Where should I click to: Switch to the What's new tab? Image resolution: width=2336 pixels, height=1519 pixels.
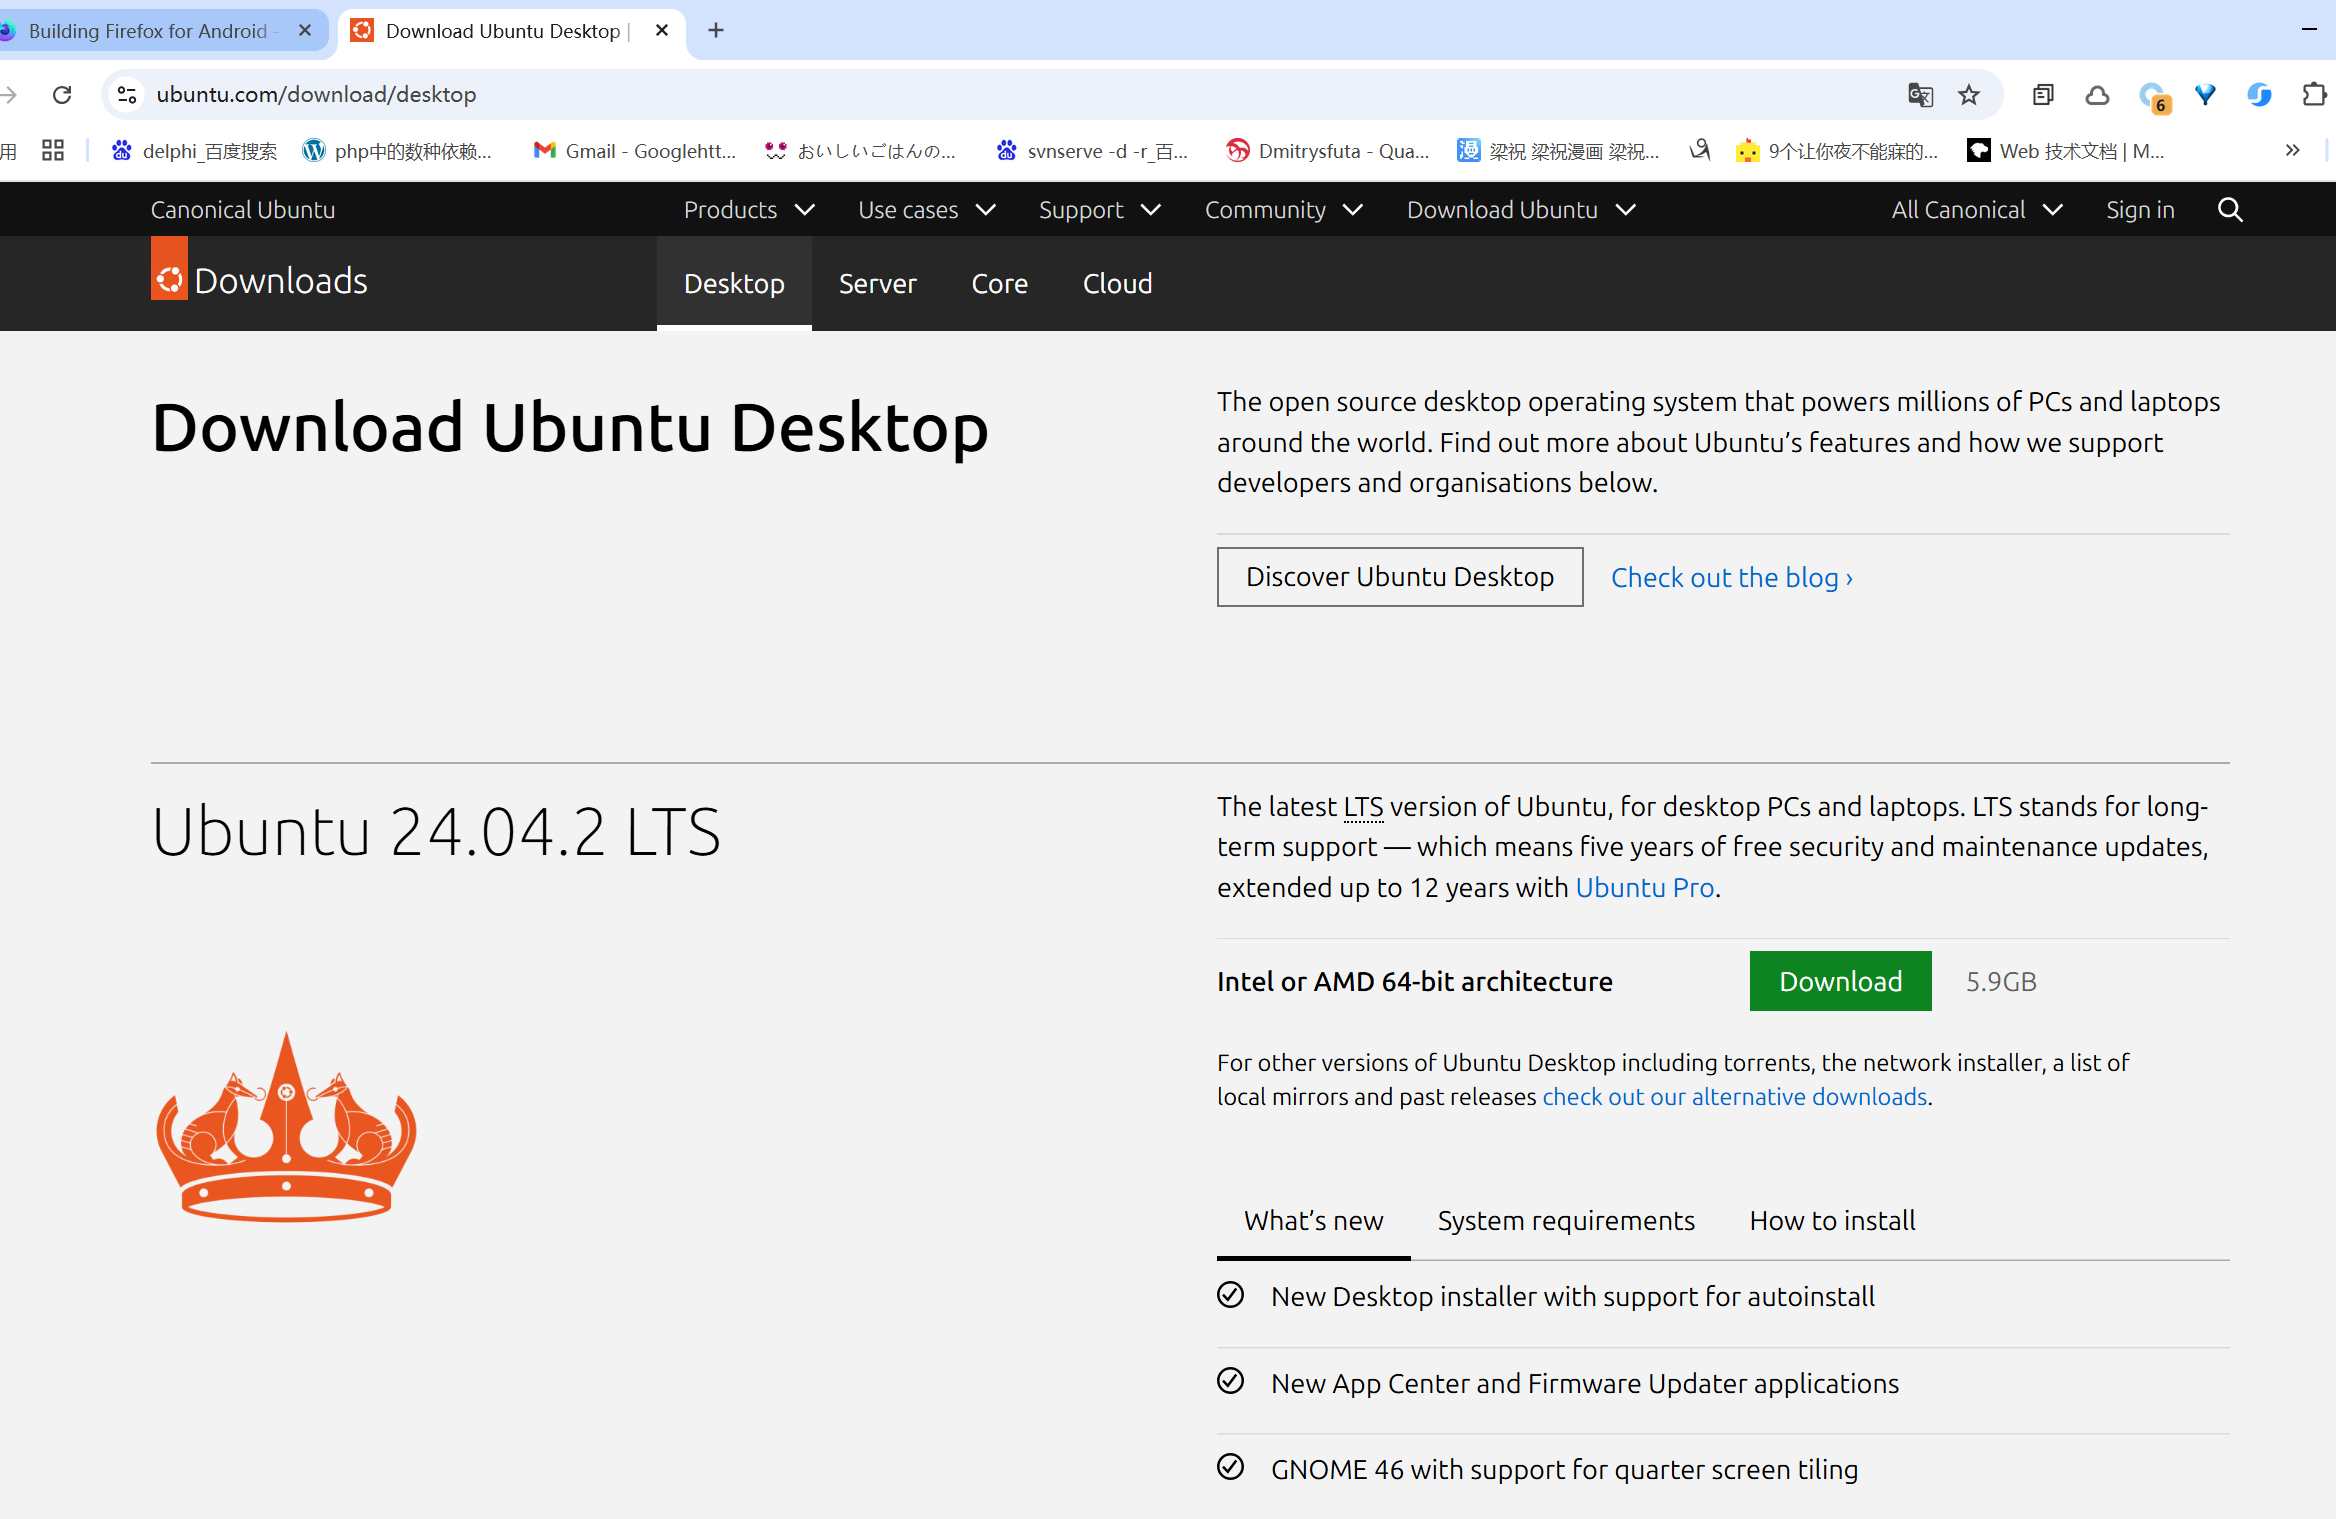click(x=1313, y=1221)
